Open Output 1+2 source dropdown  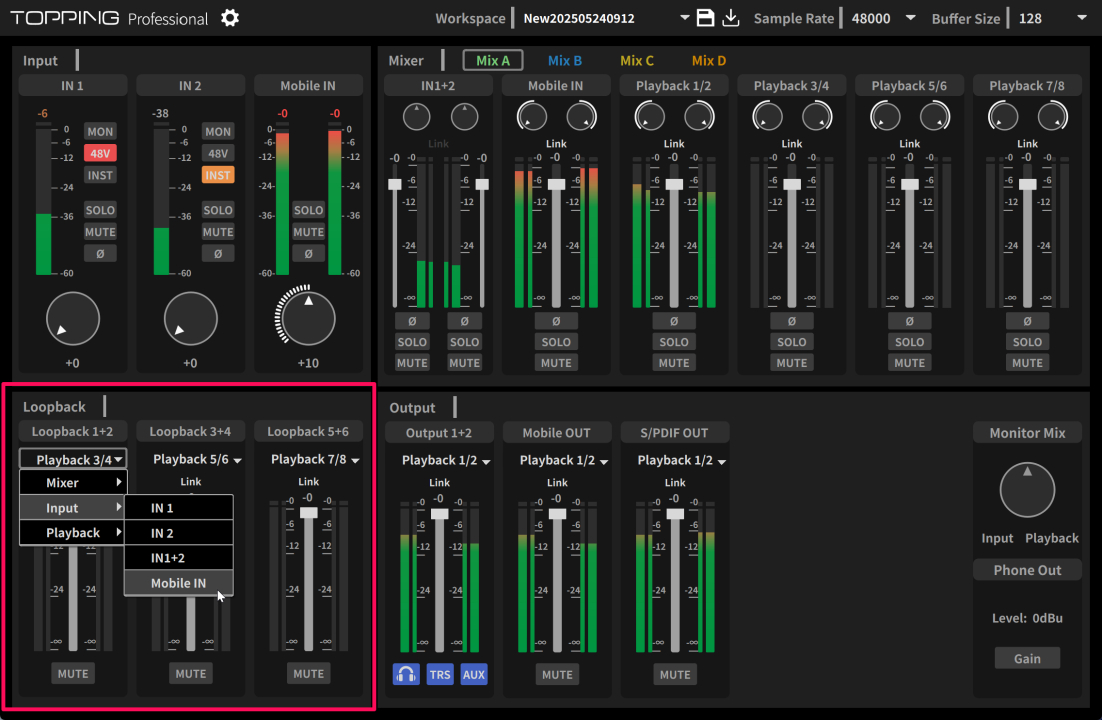(x=446, y=460)
